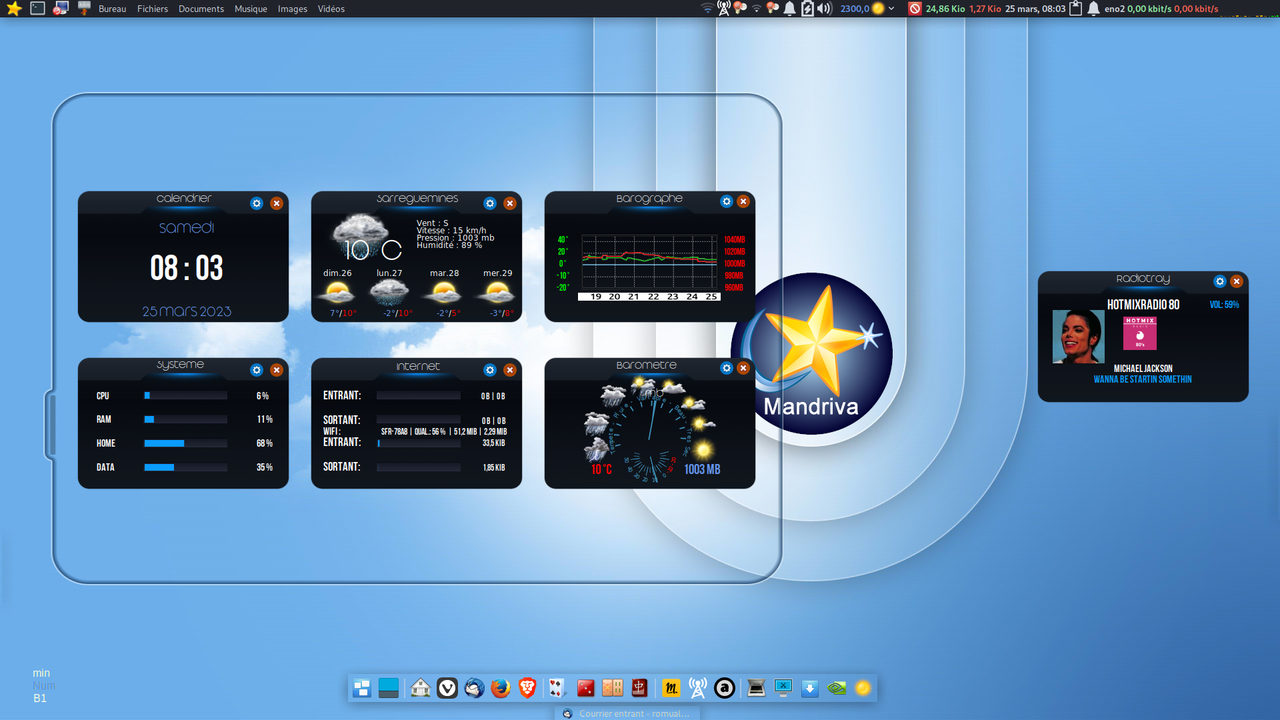1280x720 pixels.
Task: Open the Mandriva star application menu
Action: (x=13, y=8)
